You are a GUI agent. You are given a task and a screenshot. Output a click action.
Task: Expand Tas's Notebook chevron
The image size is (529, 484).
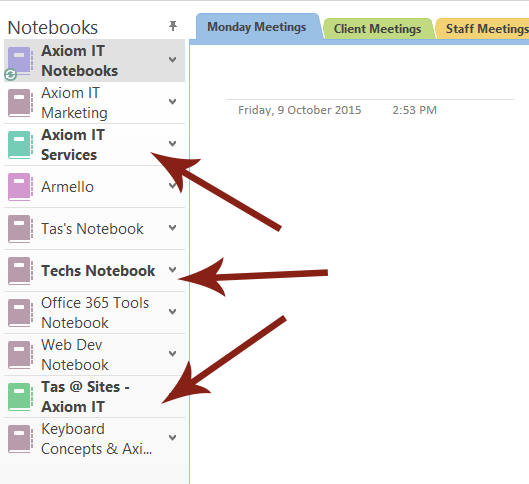coord(172,228)
